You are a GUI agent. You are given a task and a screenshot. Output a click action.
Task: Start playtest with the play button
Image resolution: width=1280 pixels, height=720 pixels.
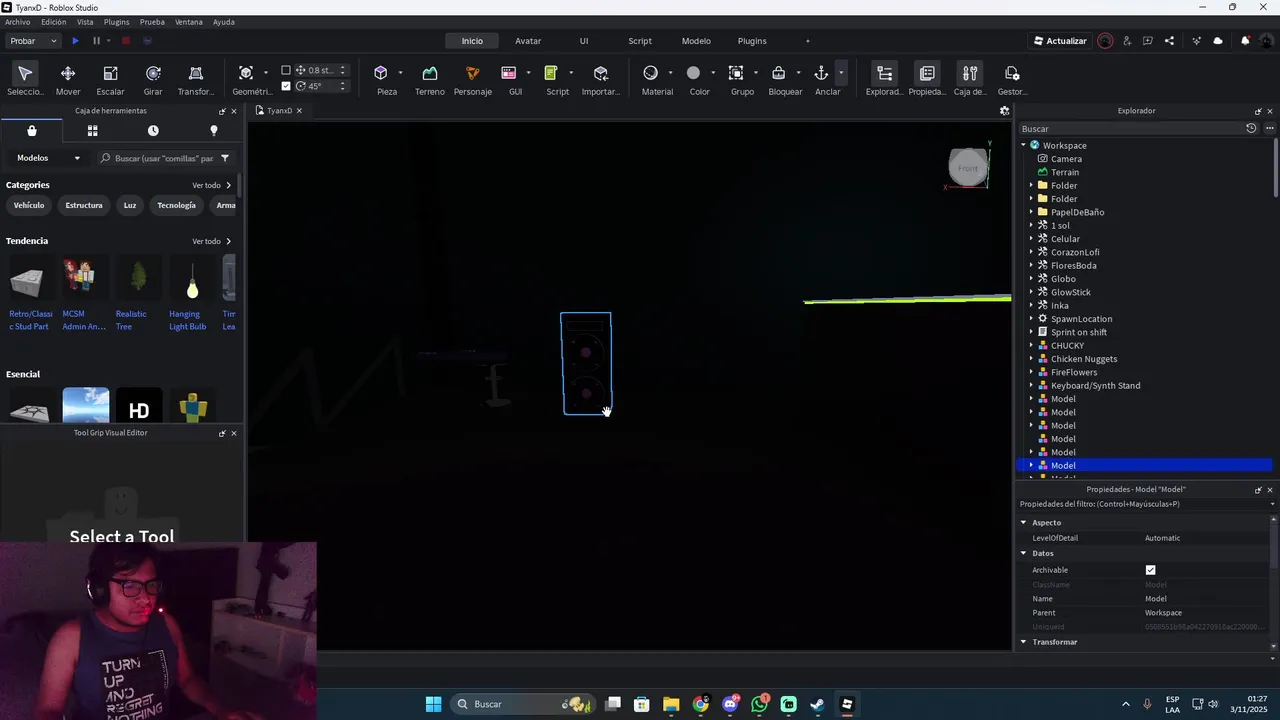[x=75, y=41]
